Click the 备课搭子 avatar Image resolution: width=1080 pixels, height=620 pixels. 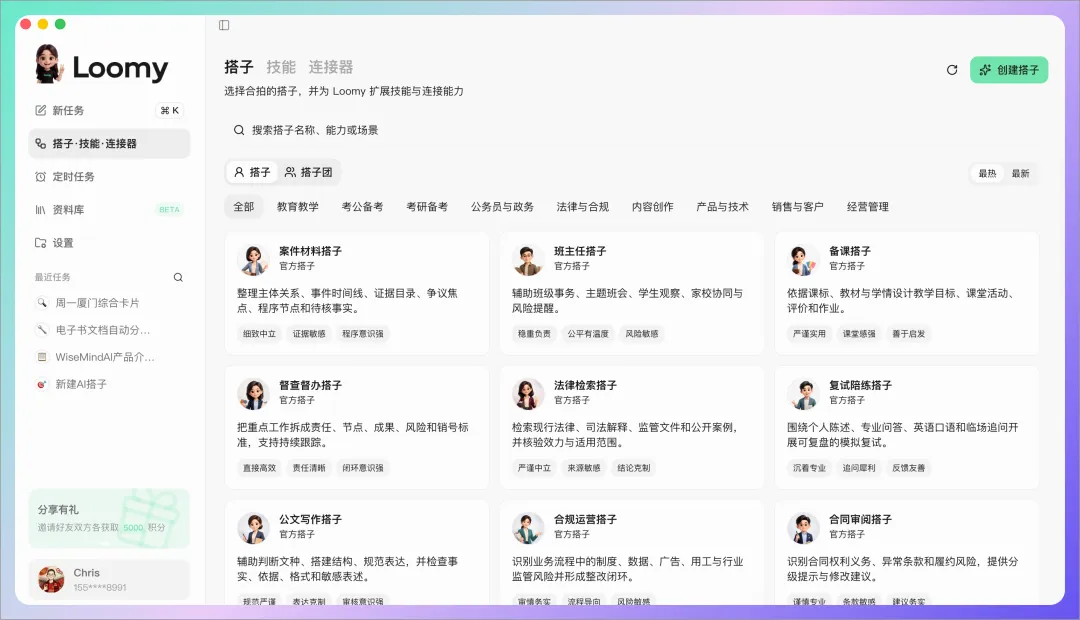click(x=803, y=260)
